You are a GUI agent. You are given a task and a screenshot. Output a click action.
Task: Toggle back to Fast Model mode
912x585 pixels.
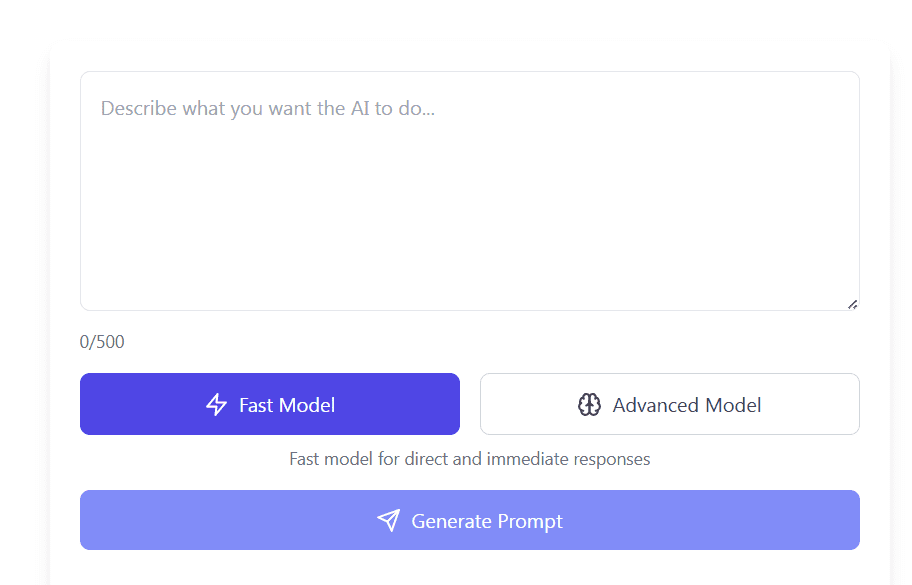coord(269,404)
